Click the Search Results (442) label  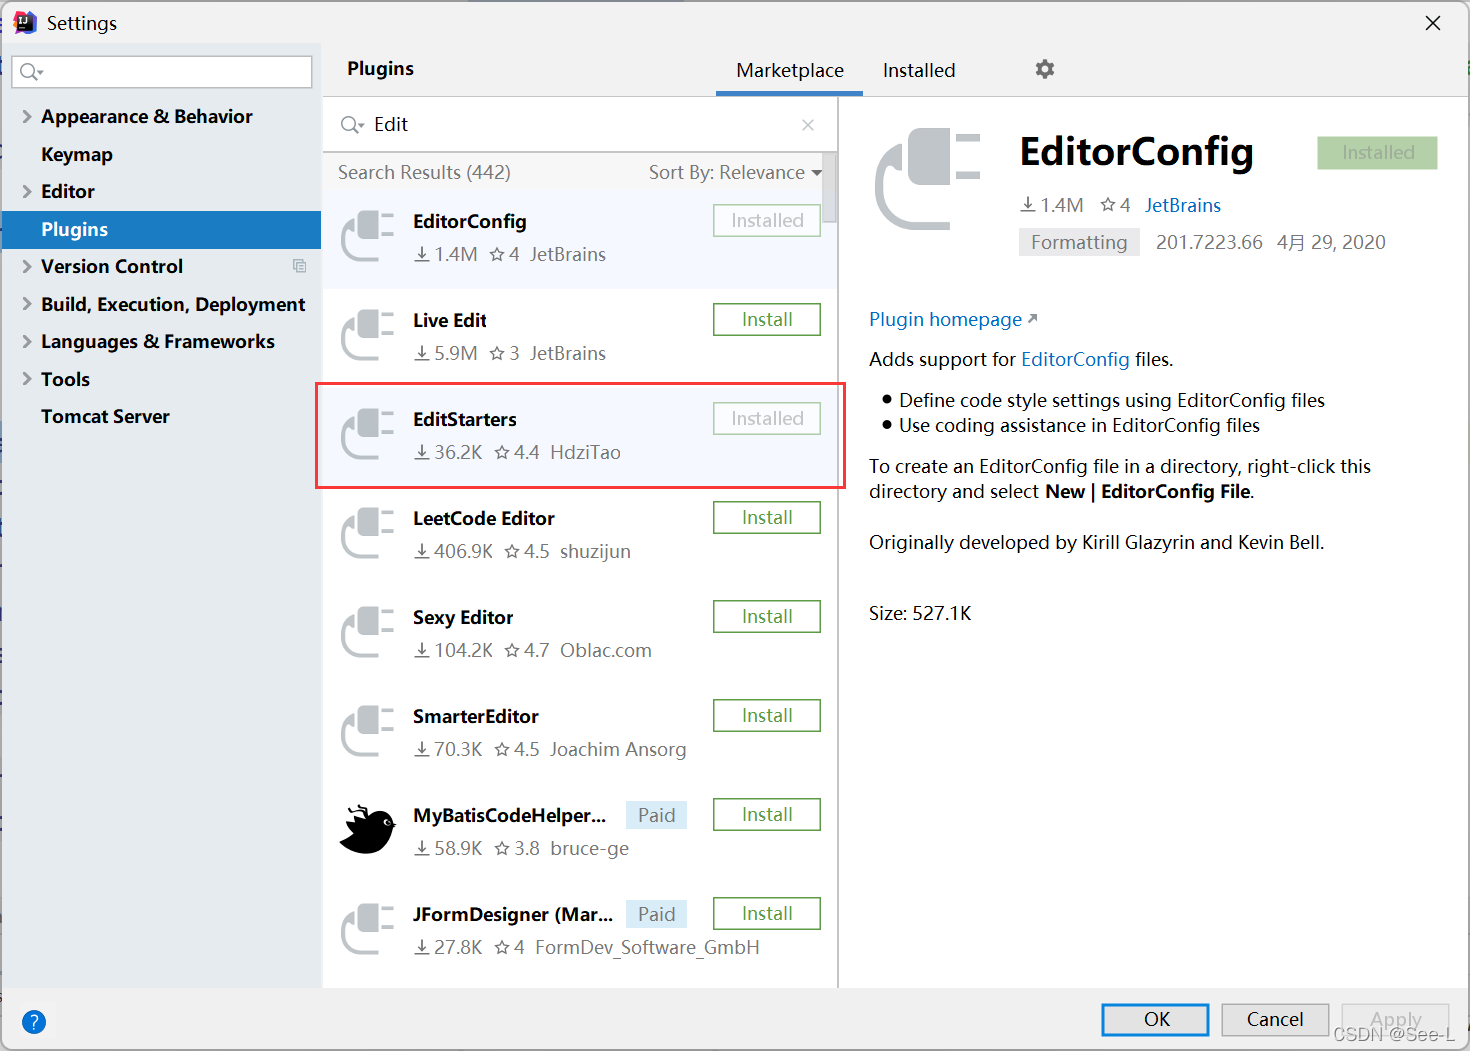coord(424,172)
